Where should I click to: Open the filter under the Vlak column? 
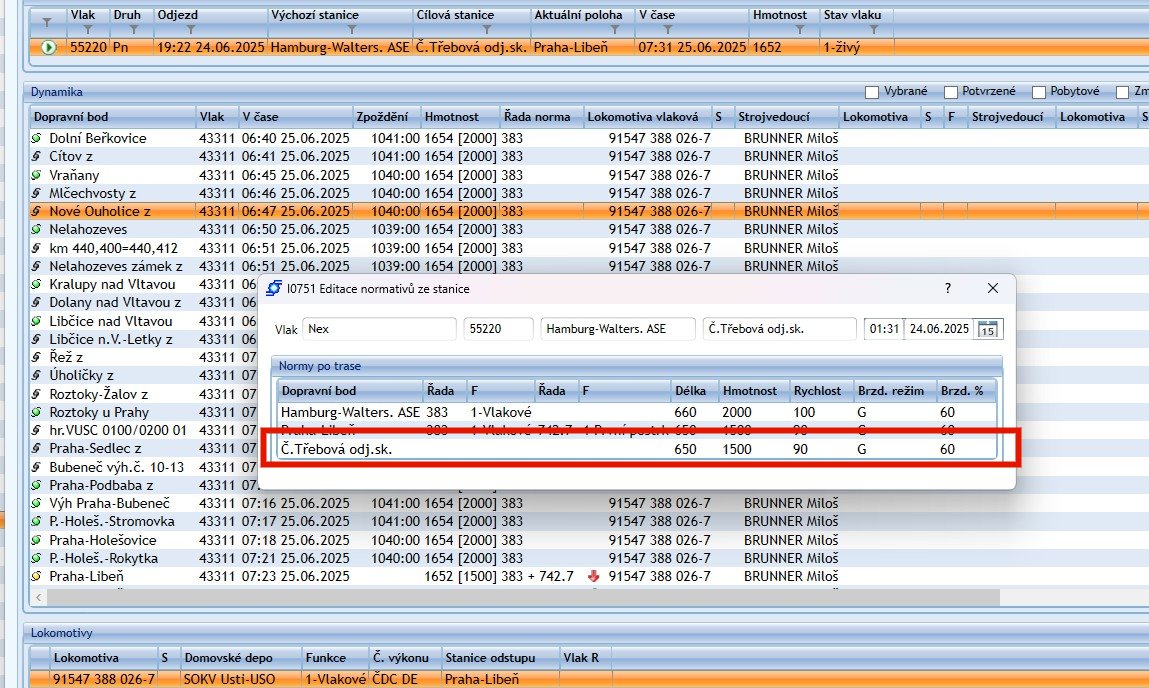(x=88, y=30)
